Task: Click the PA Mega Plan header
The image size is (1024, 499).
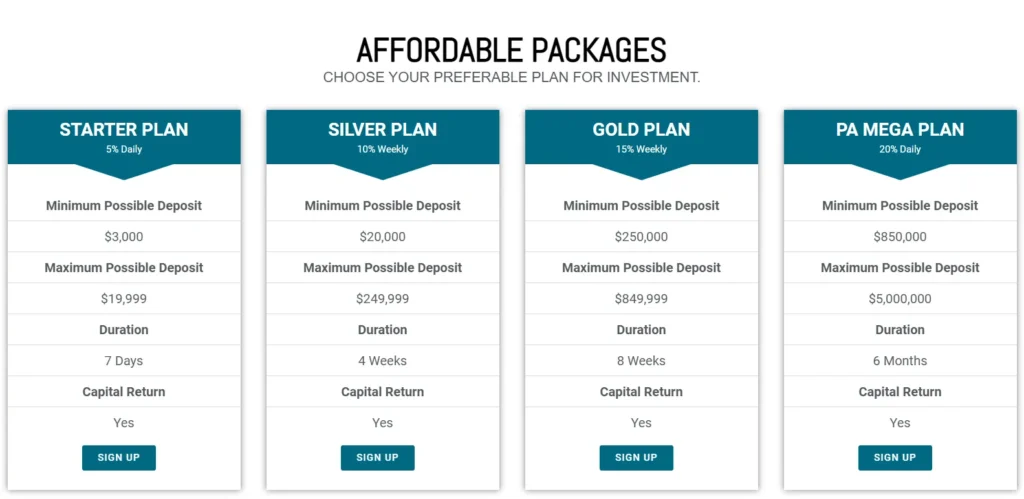Action: click(x=900, y=130)
